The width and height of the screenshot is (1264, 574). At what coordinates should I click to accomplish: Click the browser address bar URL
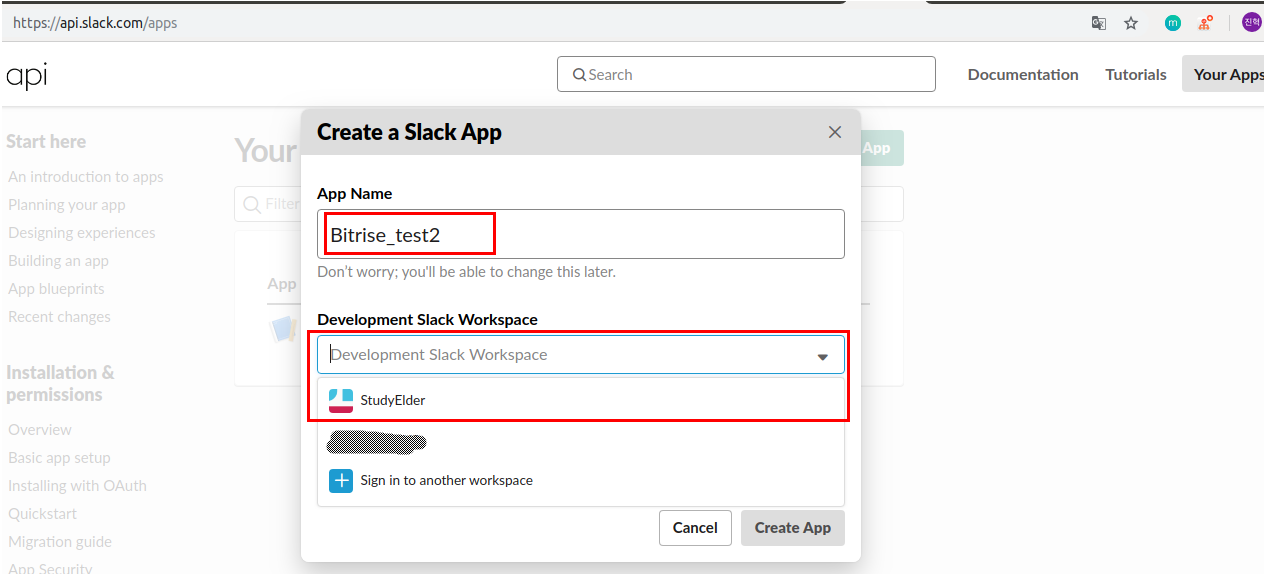(x=95, y=22)
